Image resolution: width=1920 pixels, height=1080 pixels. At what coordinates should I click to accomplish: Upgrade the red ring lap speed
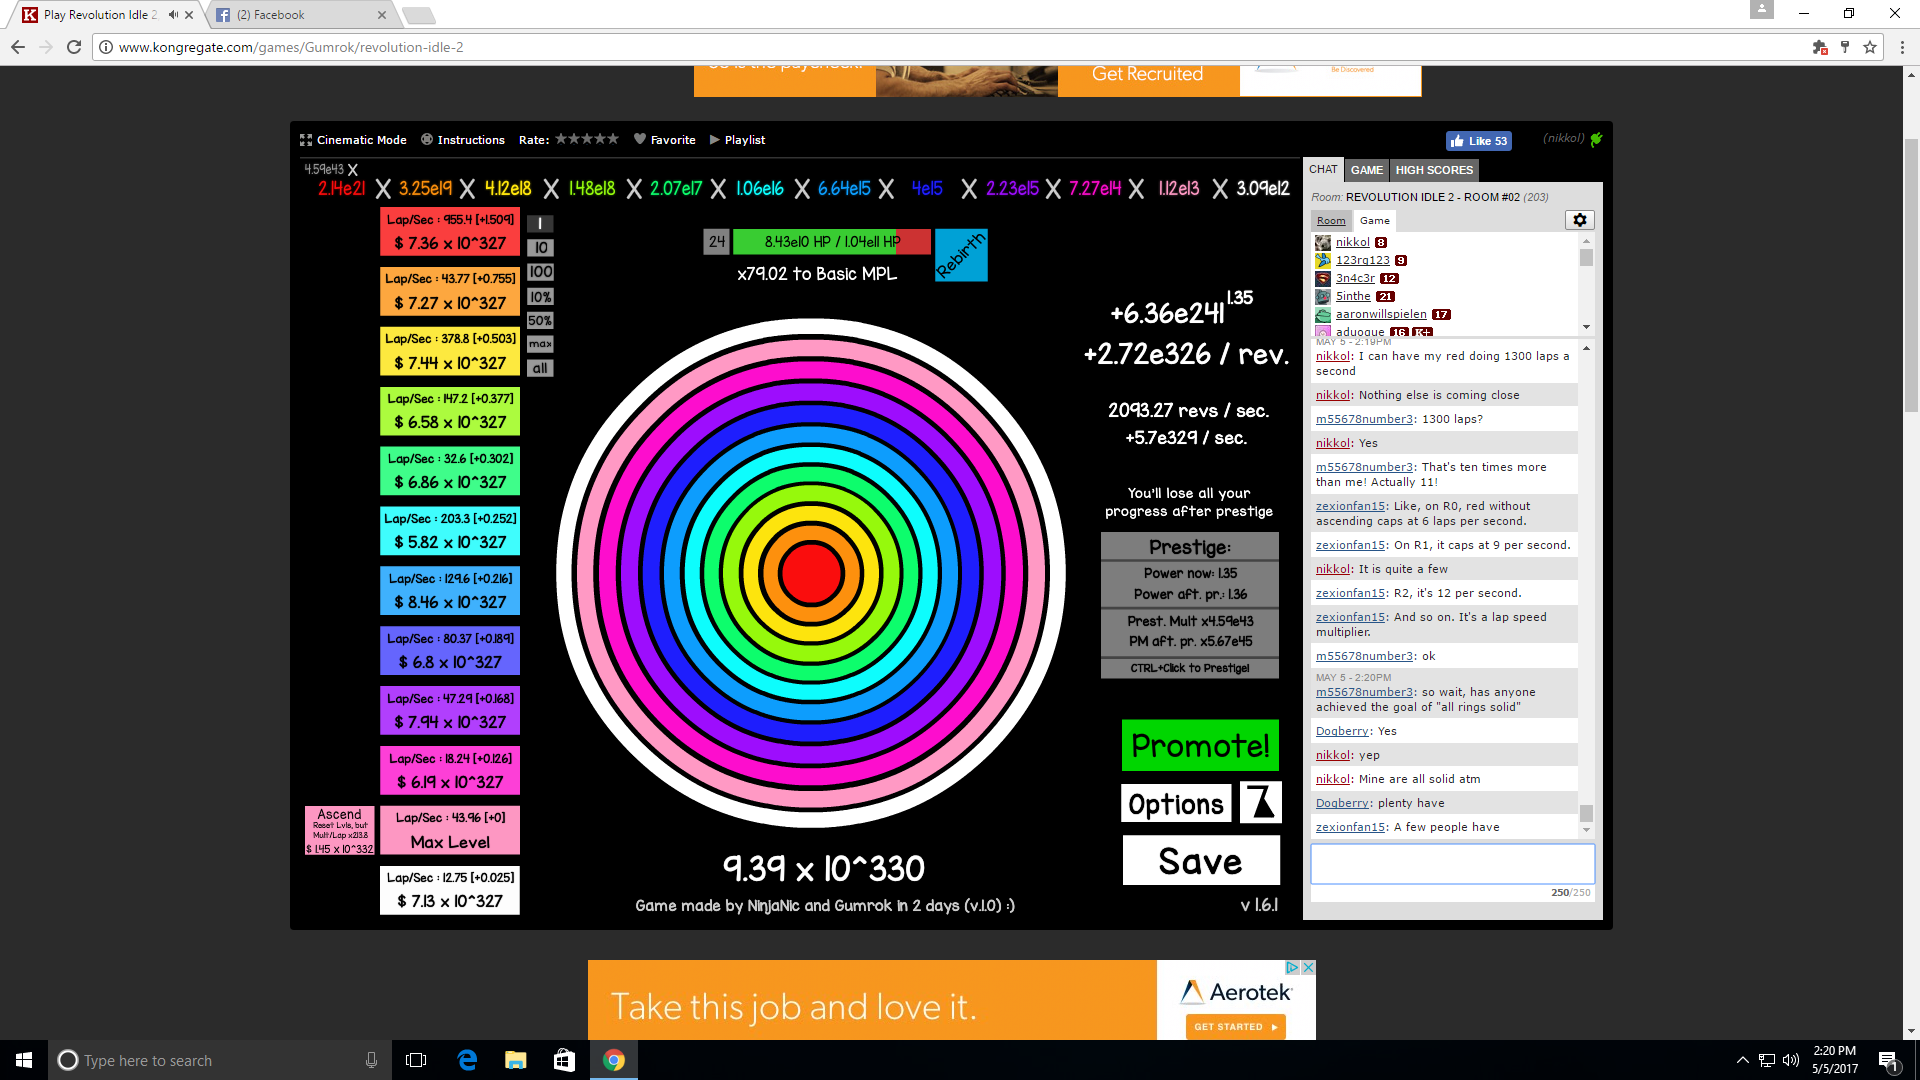[x=450, y=232]
